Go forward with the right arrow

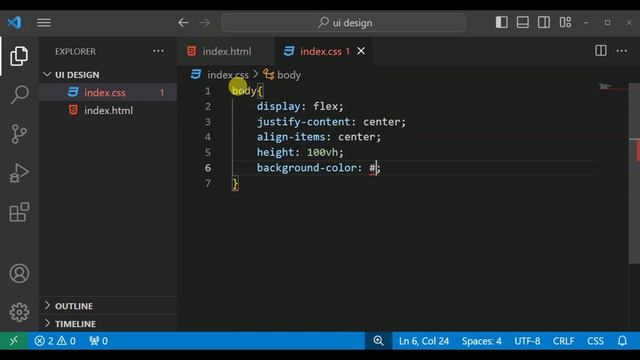pos(205,22)
